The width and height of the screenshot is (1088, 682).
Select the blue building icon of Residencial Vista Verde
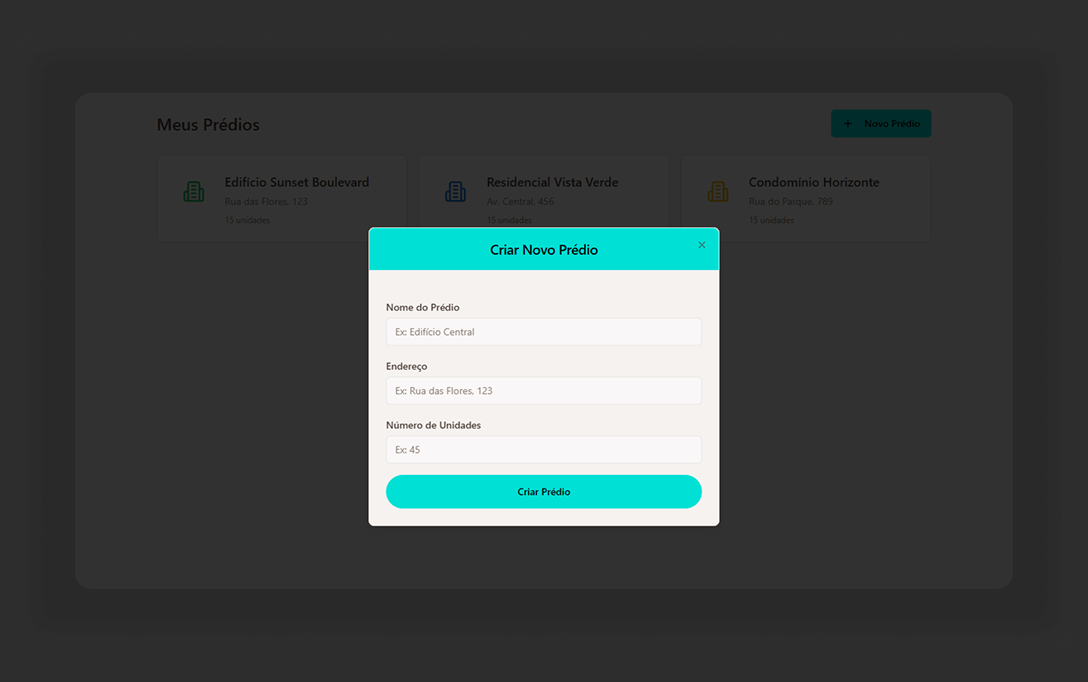pyautogui.click(x=456, y=192)
